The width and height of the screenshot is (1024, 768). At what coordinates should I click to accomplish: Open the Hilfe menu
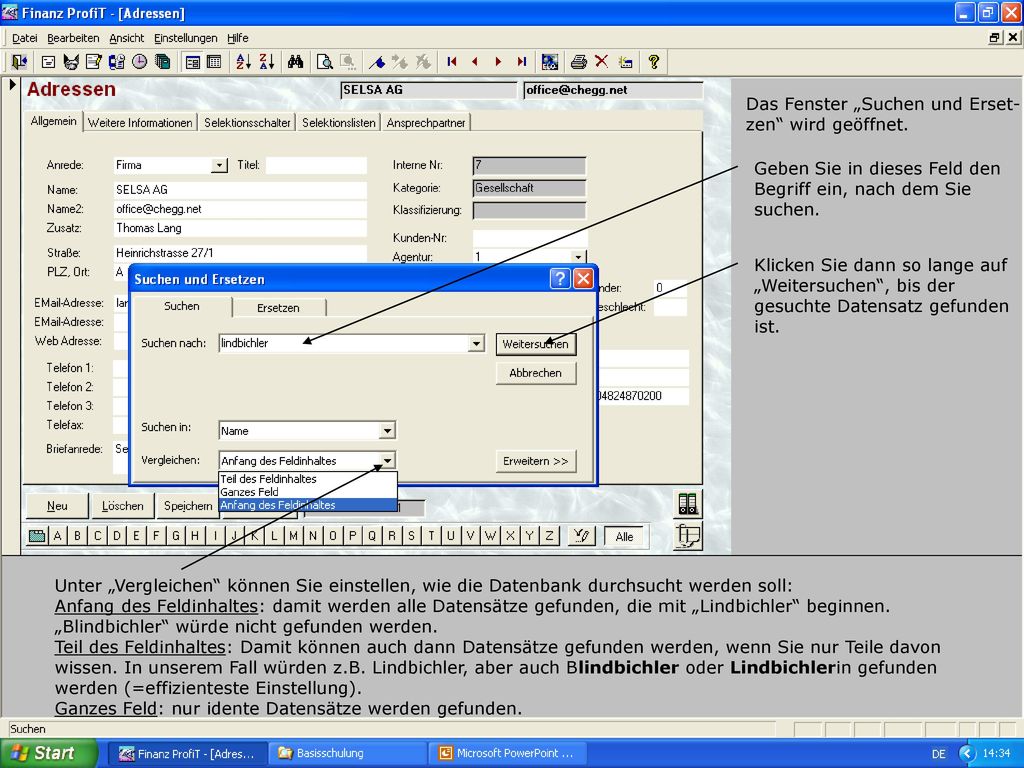click(x=238, y=38)
